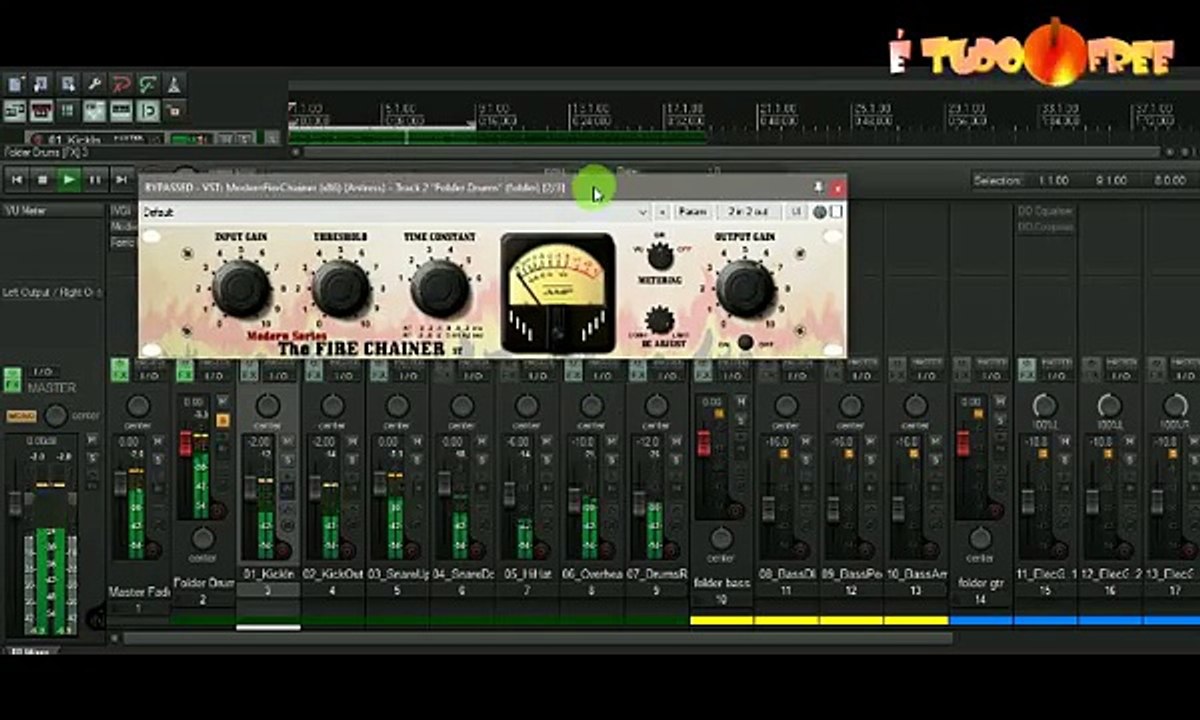Mute the Master track
Screen dimensions: 1200x720
(92, 441)
